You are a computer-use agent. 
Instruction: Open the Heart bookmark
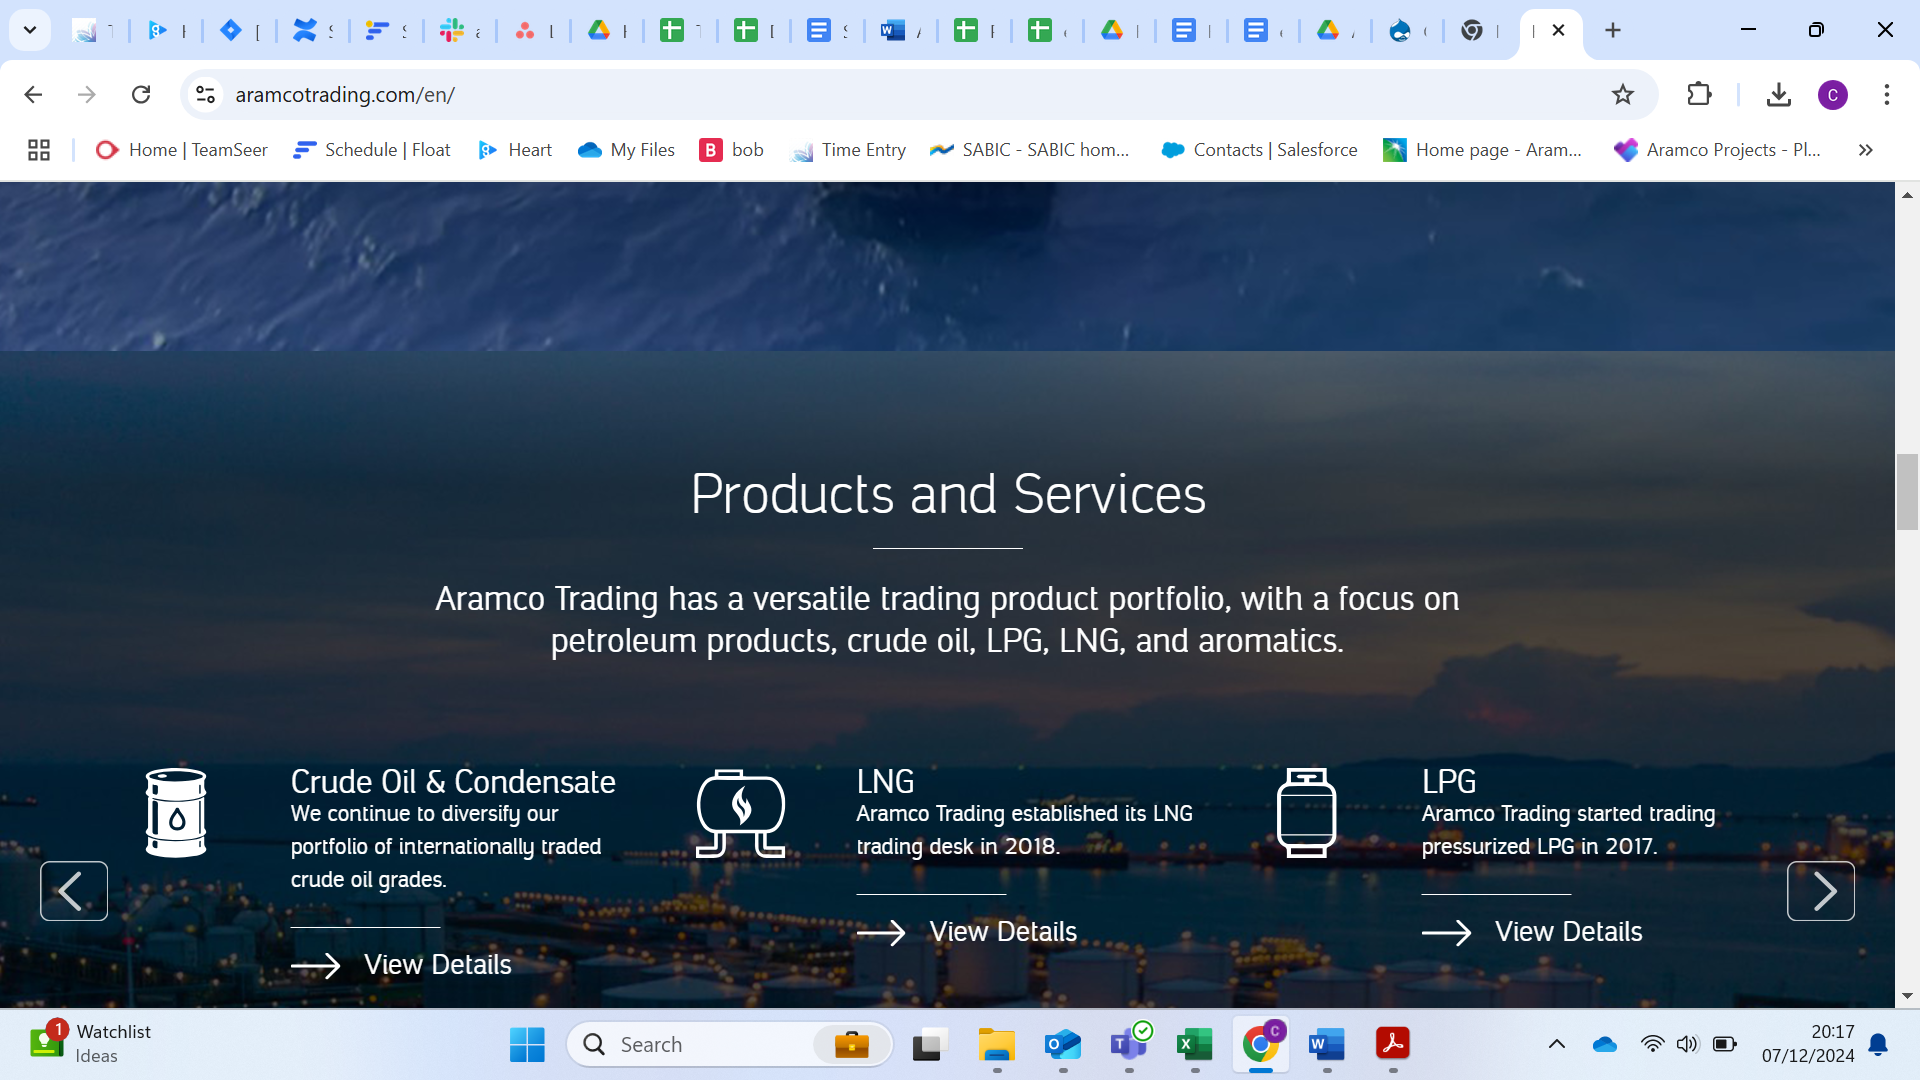tap(515, 150)
